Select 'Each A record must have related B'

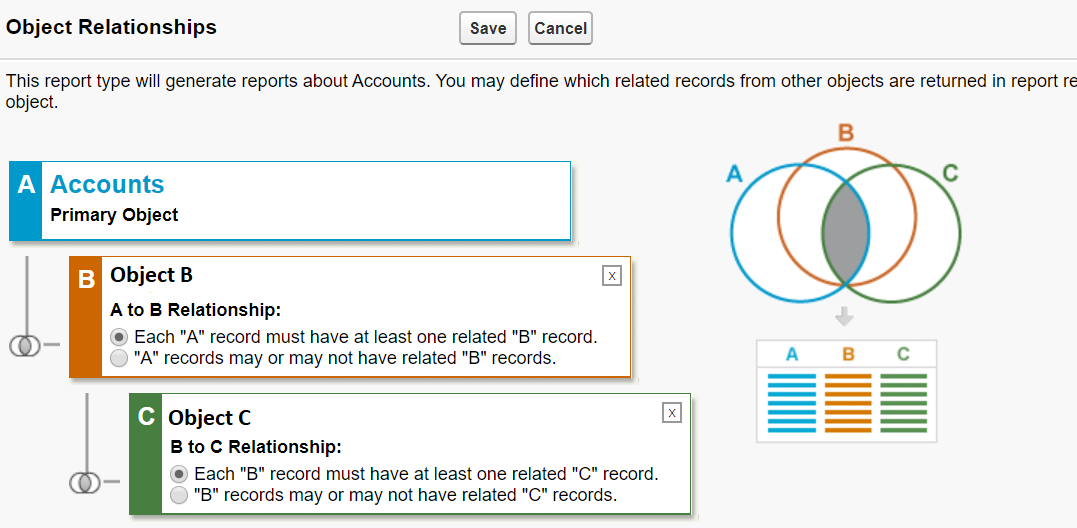click(x=119, y=337)
